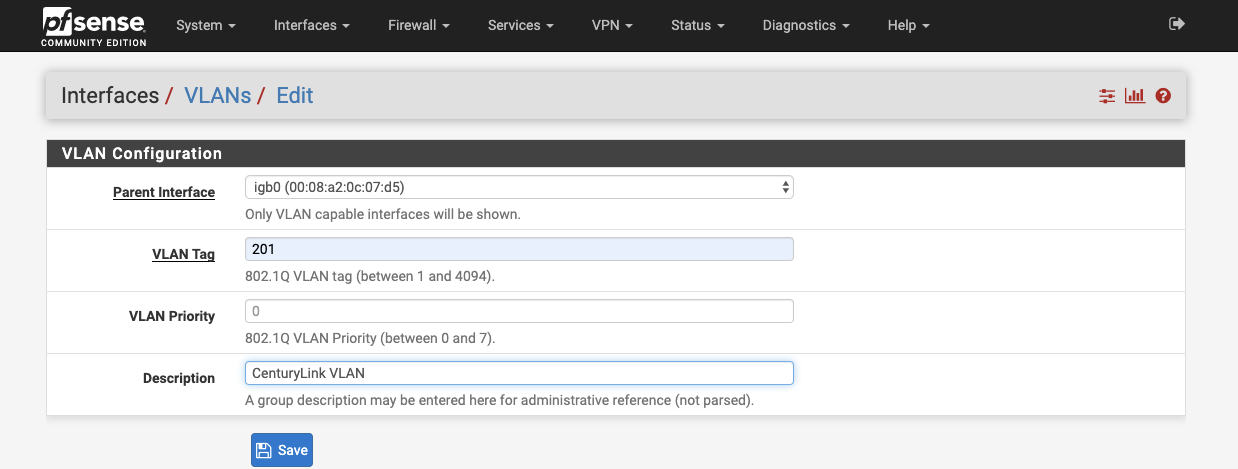Open the Diagnostics menu

tap(806, 25)
